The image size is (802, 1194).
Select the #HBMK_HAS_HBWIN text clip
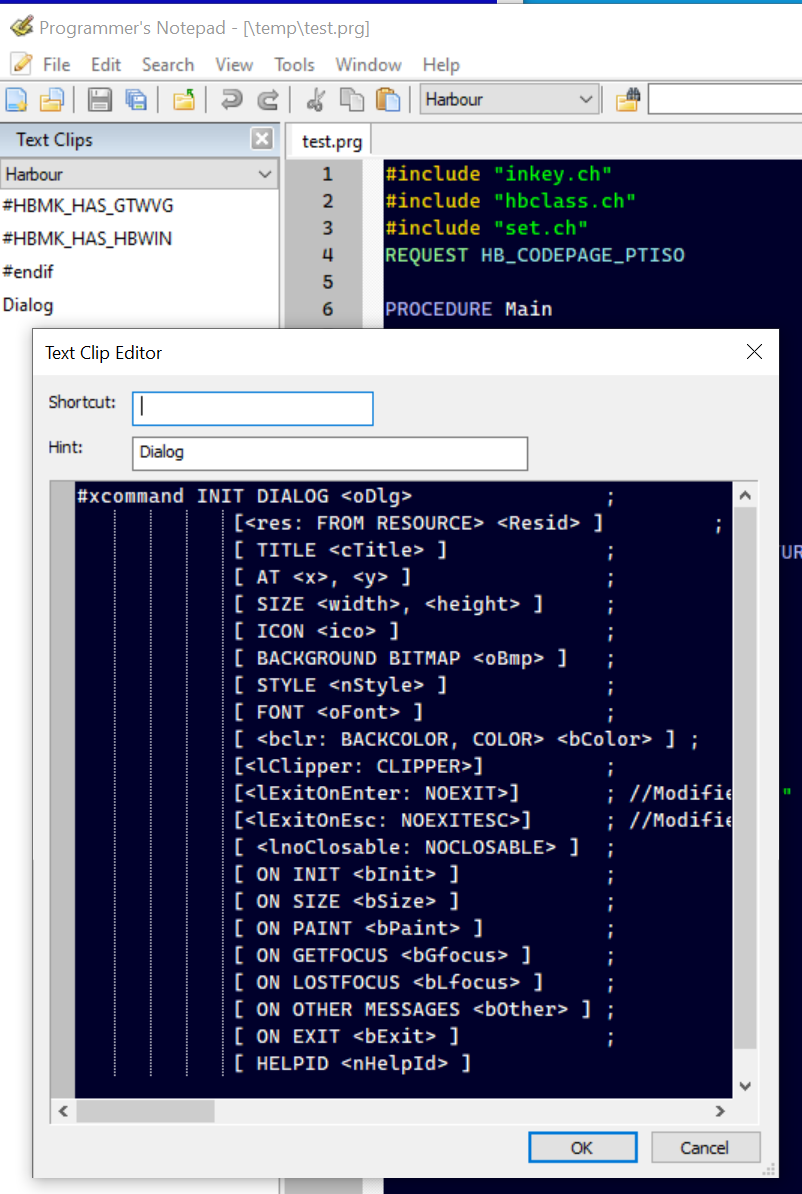click(x=88, y=239)
